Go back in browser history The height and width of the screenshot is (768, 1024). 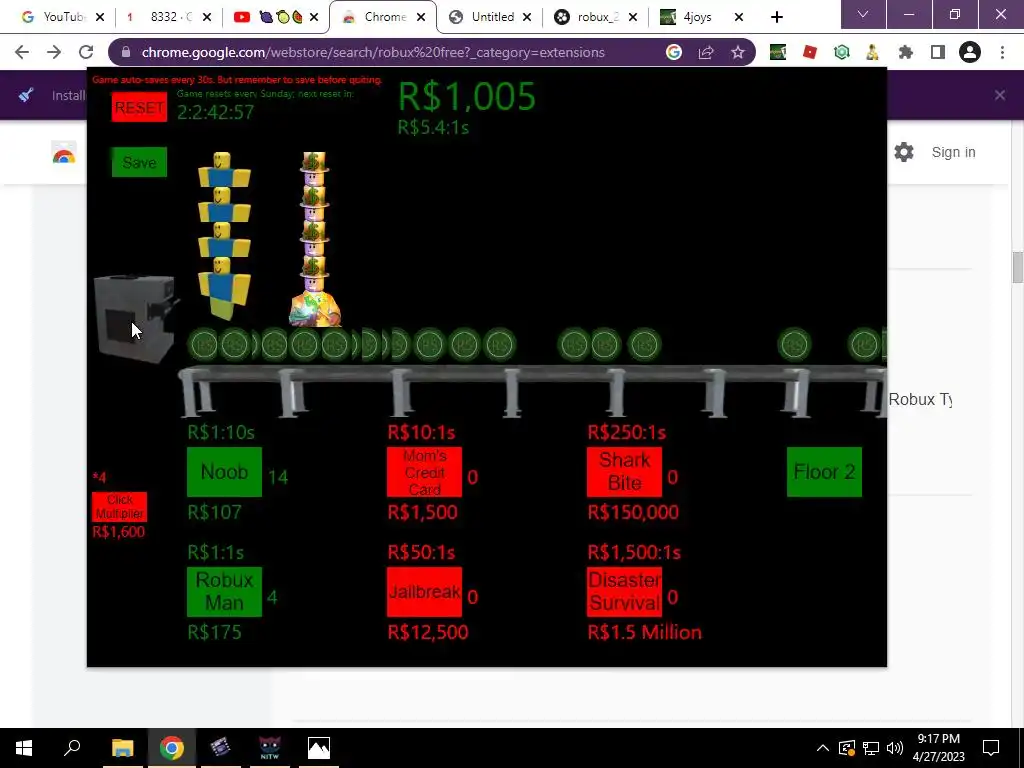pyautogui.click(x=22, y=52)
